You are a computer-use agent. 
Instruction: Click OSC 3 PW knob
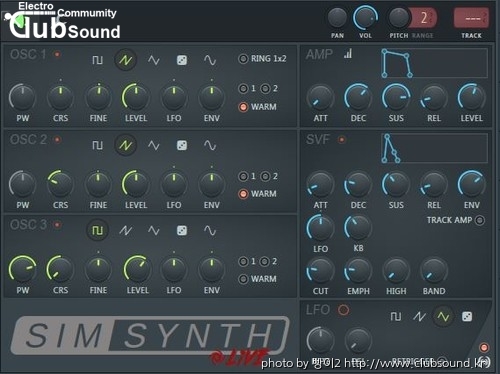[x=22, y=269]
